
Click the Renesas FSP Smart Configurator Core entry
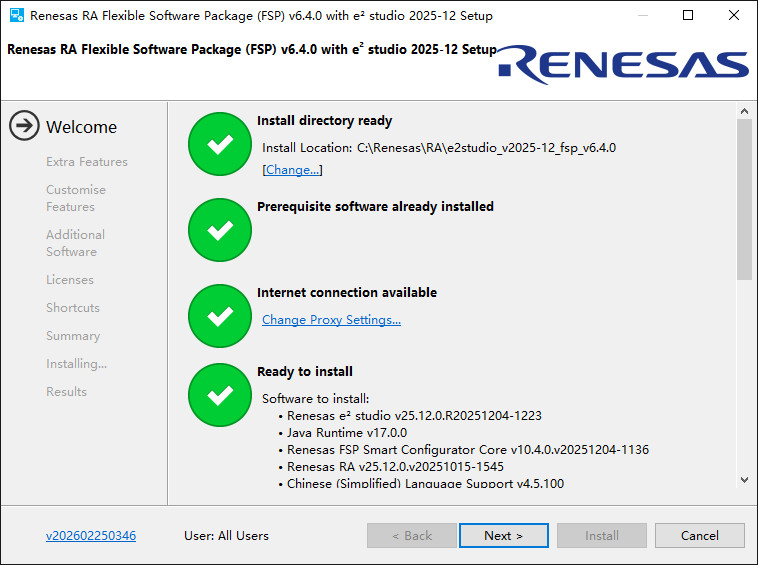tap(468, 449)
